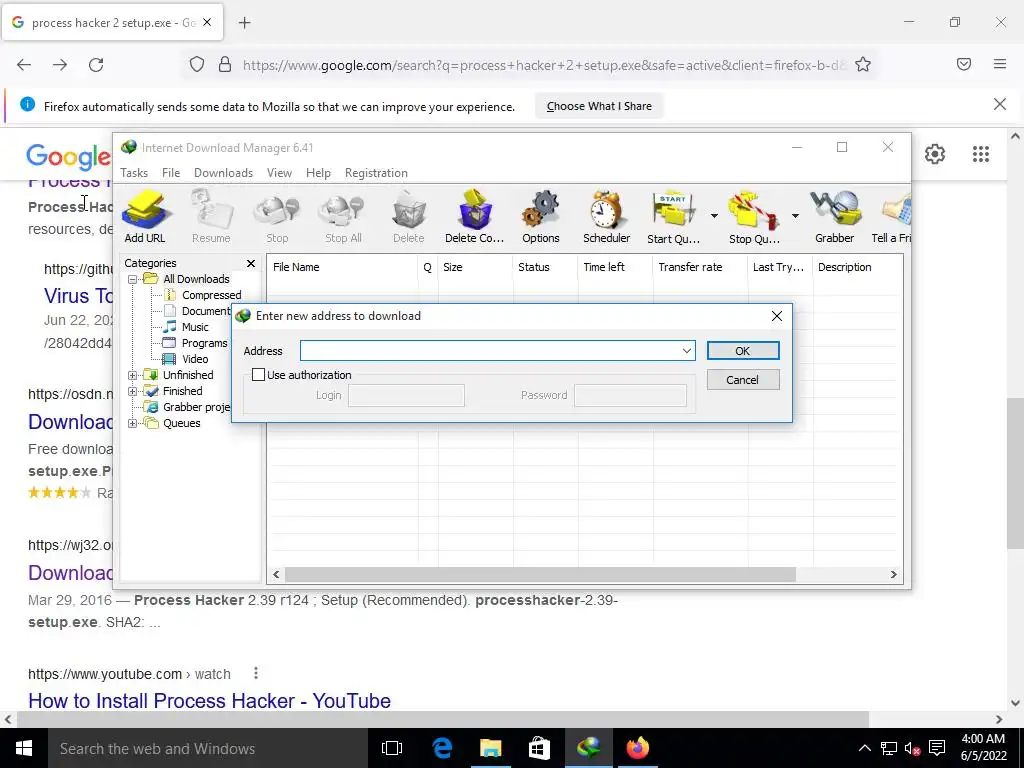Expand the Queues tree node
Screen dimensions: 1024x768
coord(133,423)
